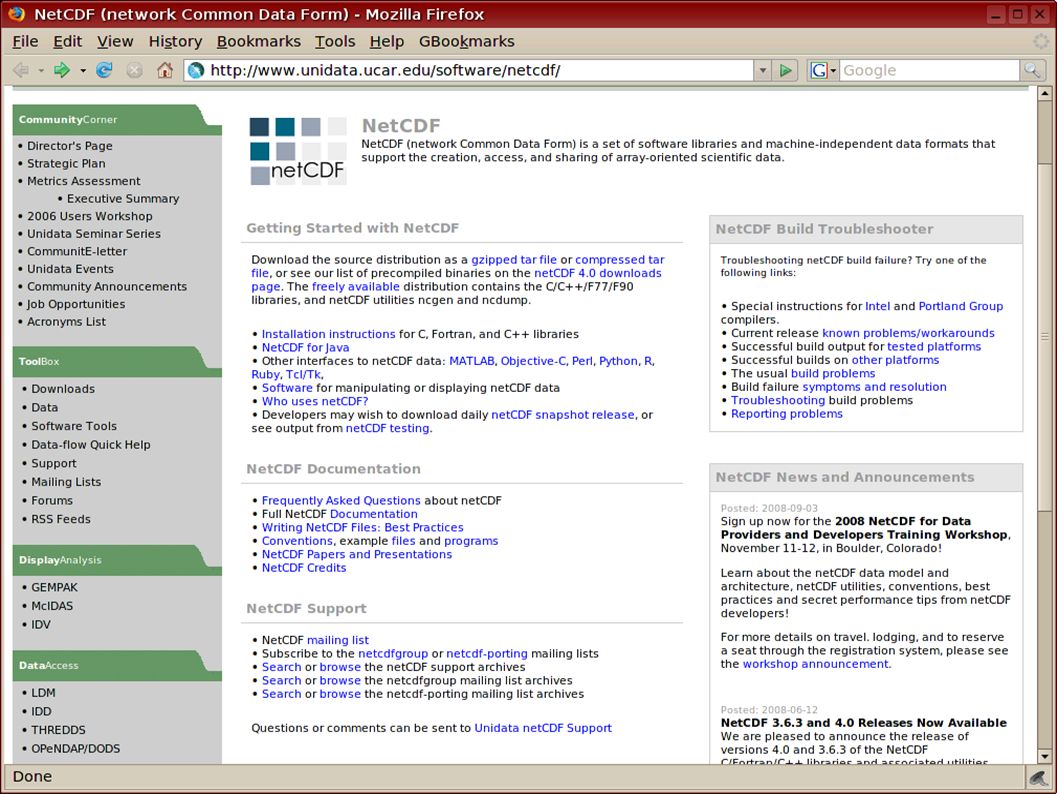Open the Tools menu
1057x794 pixels.
[x=335, y=42]
